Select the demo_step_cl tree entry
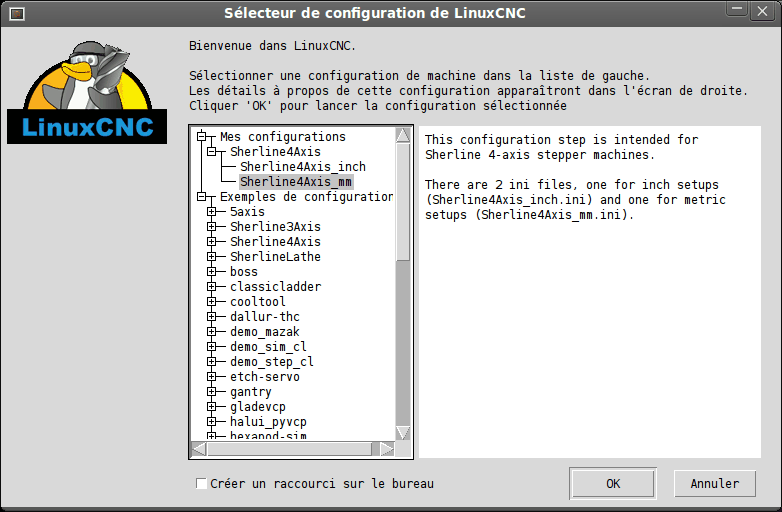This screenshot has width=782, height=512. 272,361
